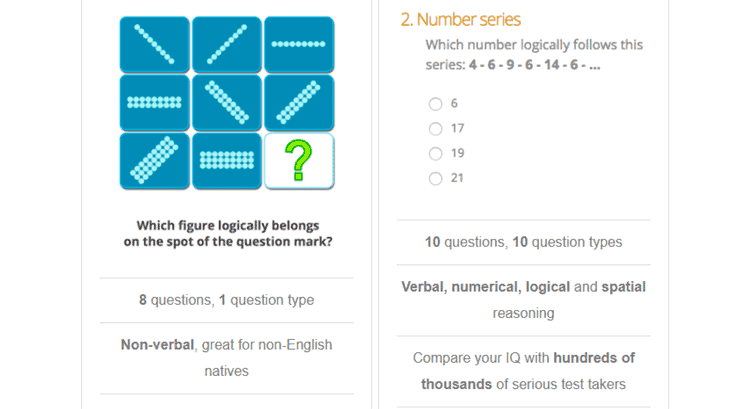Click 'Compare your IQ with hundreds of thousands' text
750x409 pixels.
pyautogui.click(x=524, y=371)
